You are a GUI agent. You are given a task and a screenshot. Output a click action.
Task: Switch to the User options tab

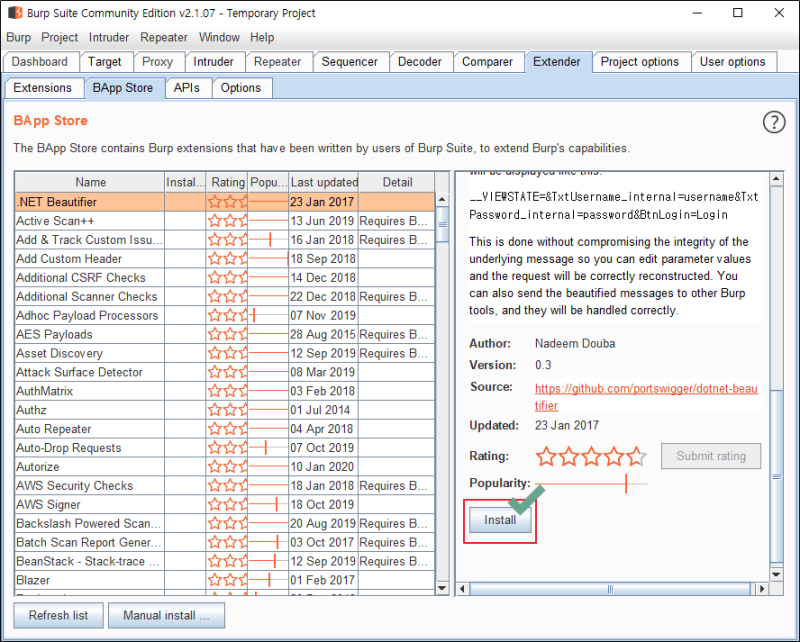click(733, 62)
